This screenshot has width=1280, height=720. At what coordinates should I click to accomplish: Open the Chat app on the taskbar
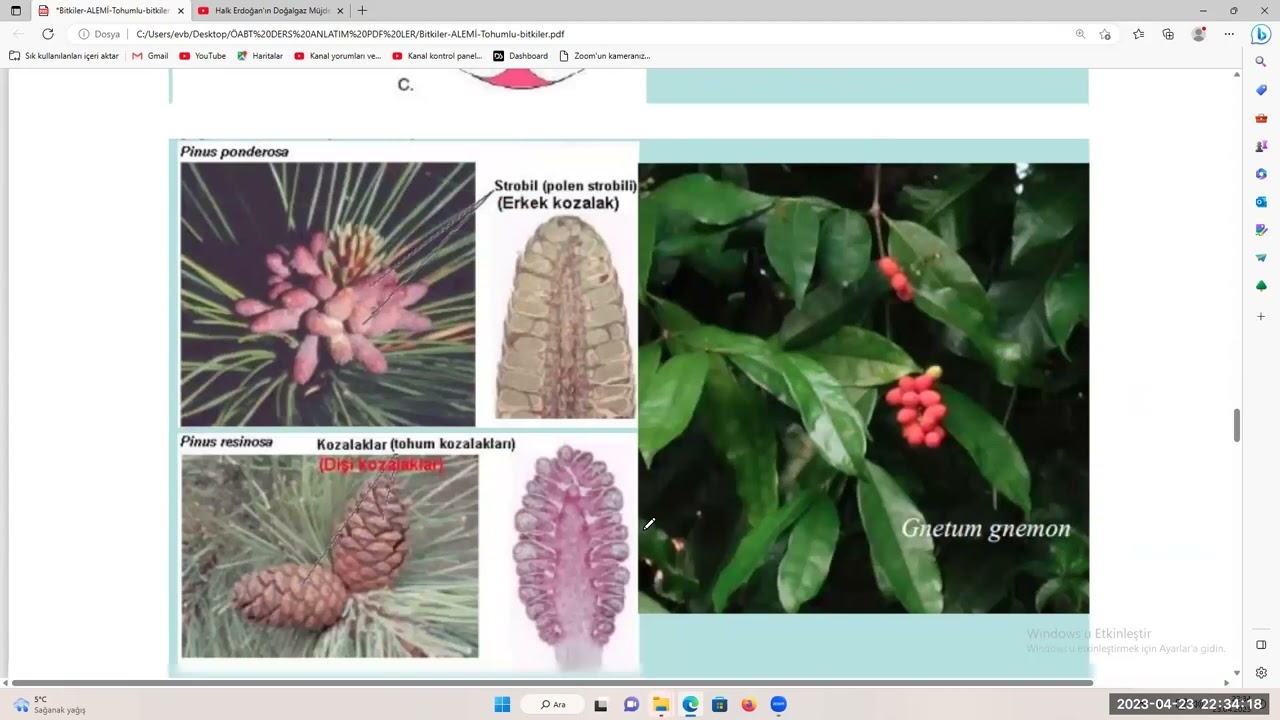[631, 705]
